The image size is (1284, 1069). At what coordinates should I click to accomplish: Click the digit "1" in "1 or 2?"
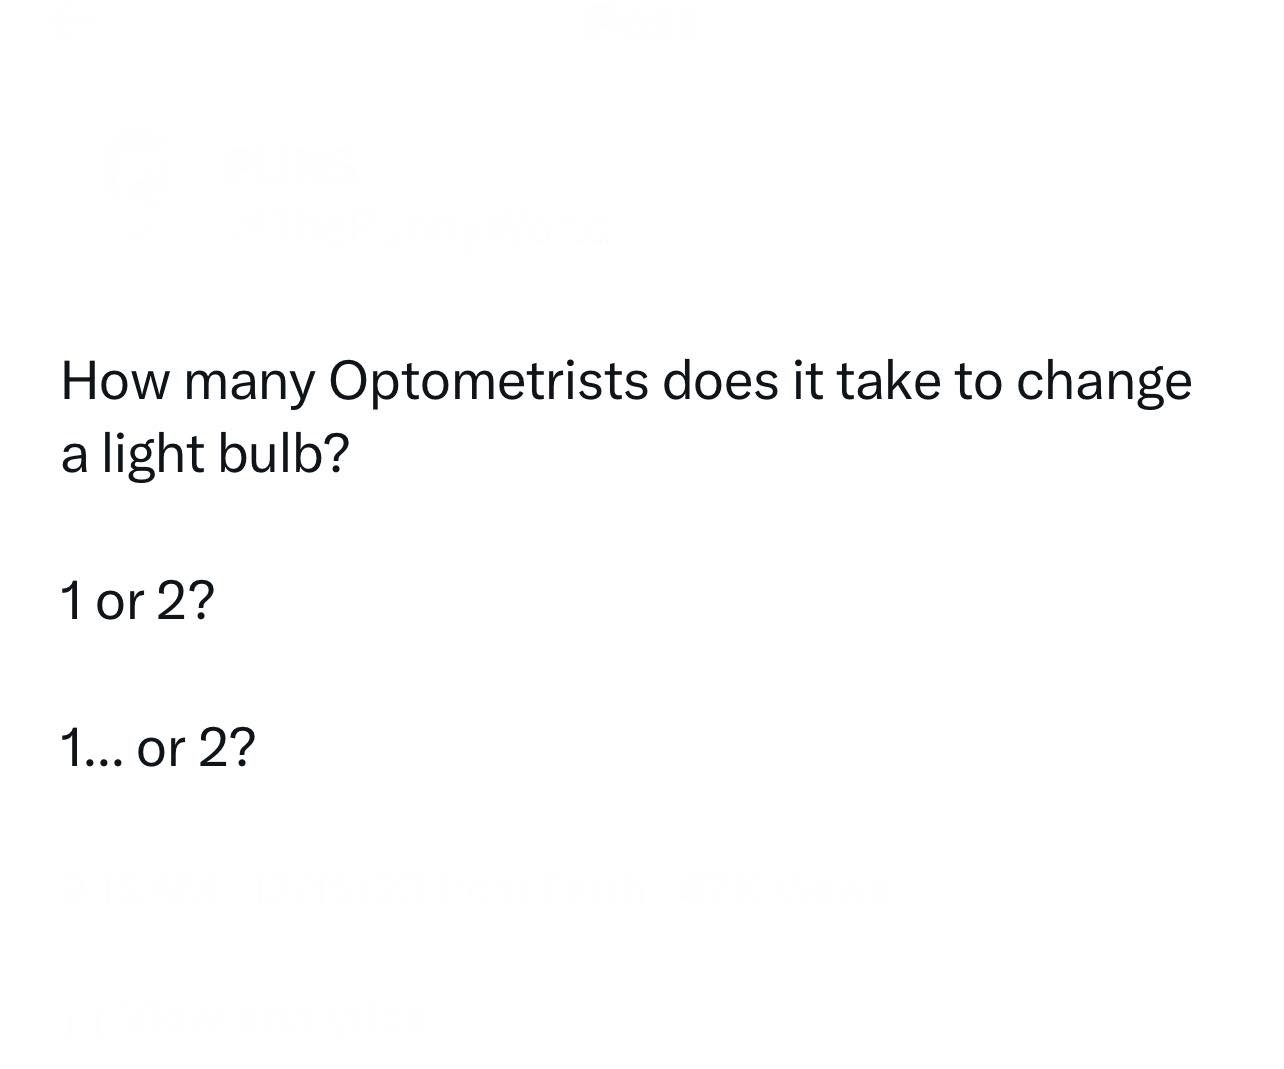(71, 601)
